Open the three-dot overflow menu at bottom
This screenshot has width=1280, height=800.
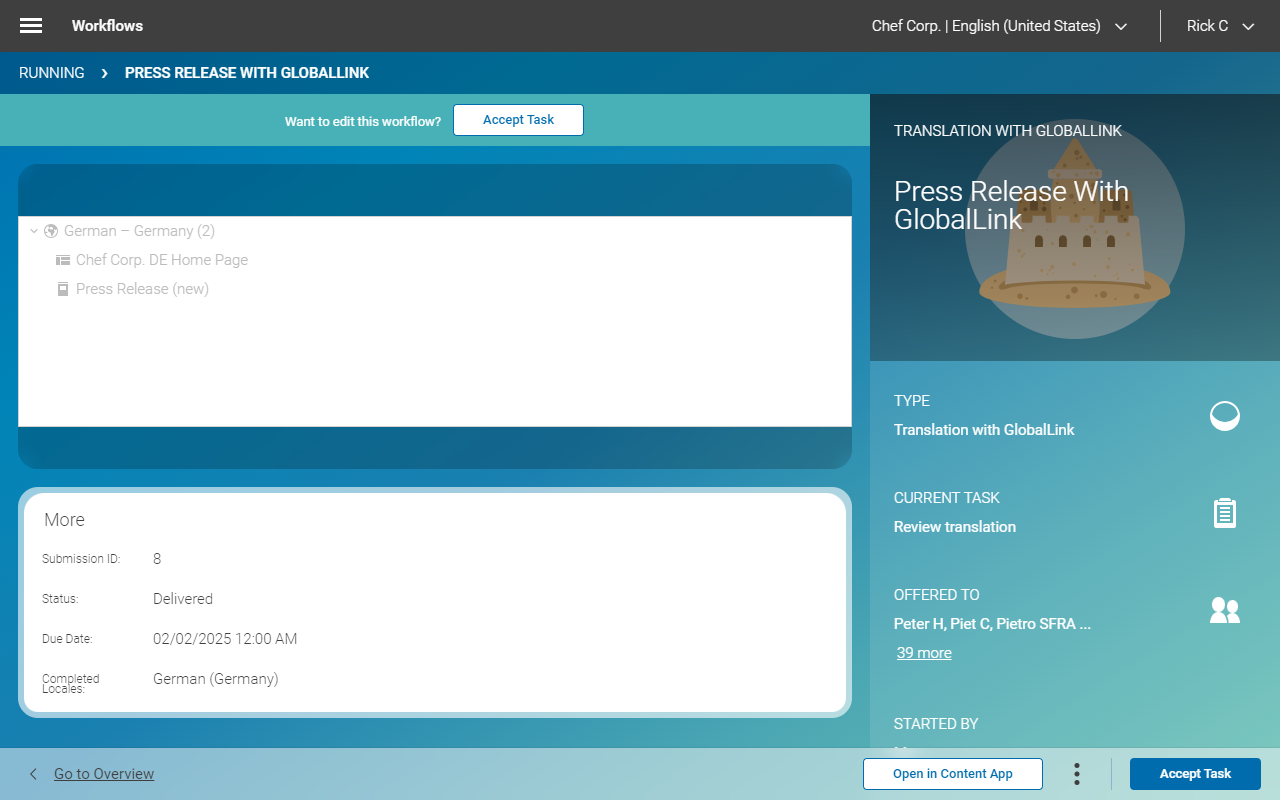click(x=1076, y=773)
